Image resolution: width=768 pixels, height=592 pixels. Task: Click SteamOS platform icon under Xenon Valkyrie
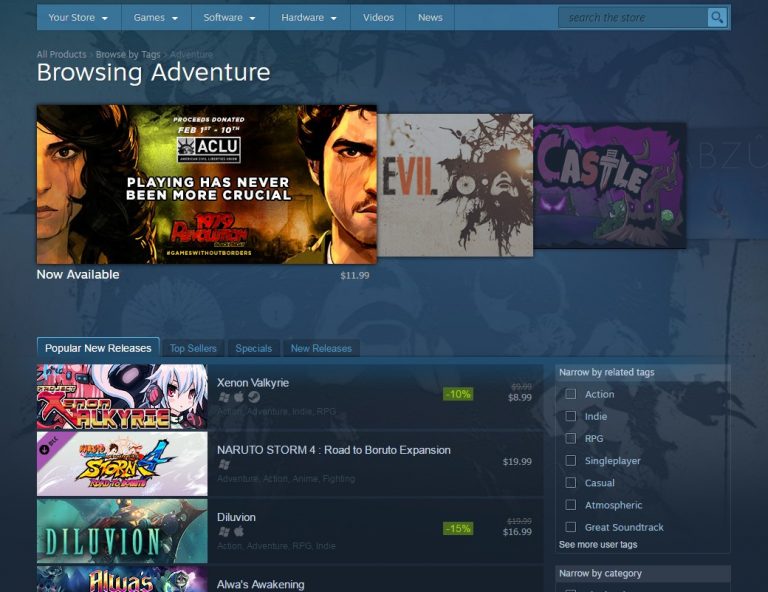pyautogui.click(x=254, y=397)
